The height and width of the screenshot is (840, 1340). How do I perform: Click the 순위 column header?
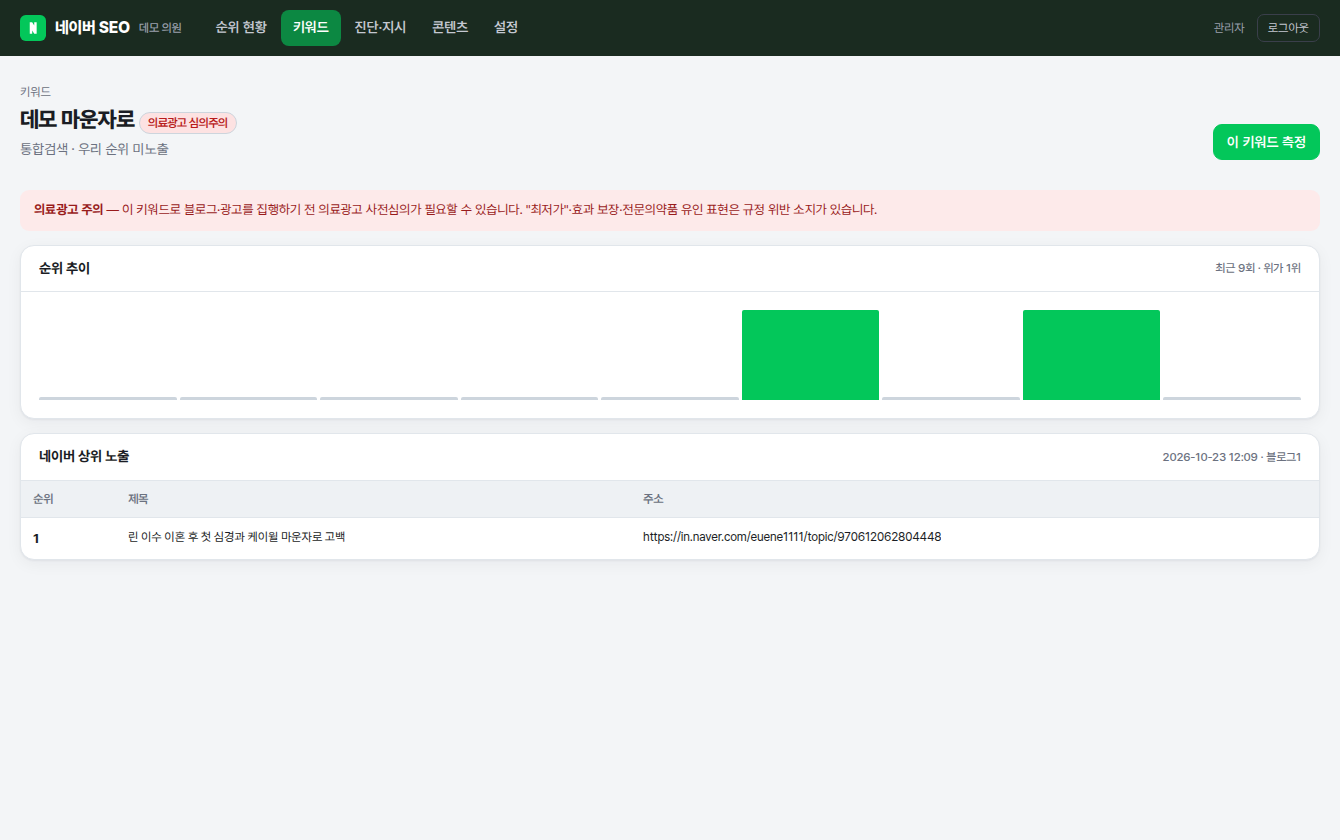pos(43,499)
